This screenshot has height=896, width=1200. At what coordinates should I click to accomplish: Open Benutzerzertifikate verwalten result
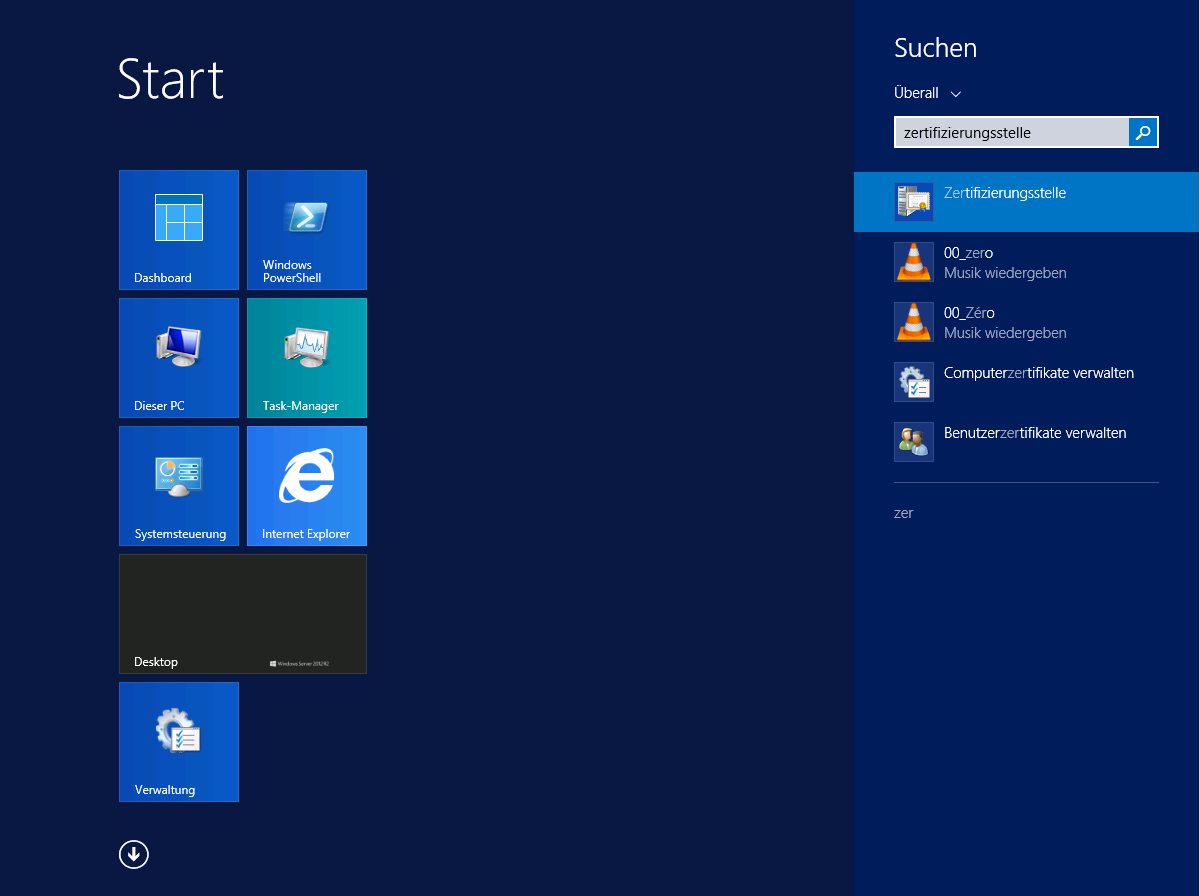(1035, 433)
